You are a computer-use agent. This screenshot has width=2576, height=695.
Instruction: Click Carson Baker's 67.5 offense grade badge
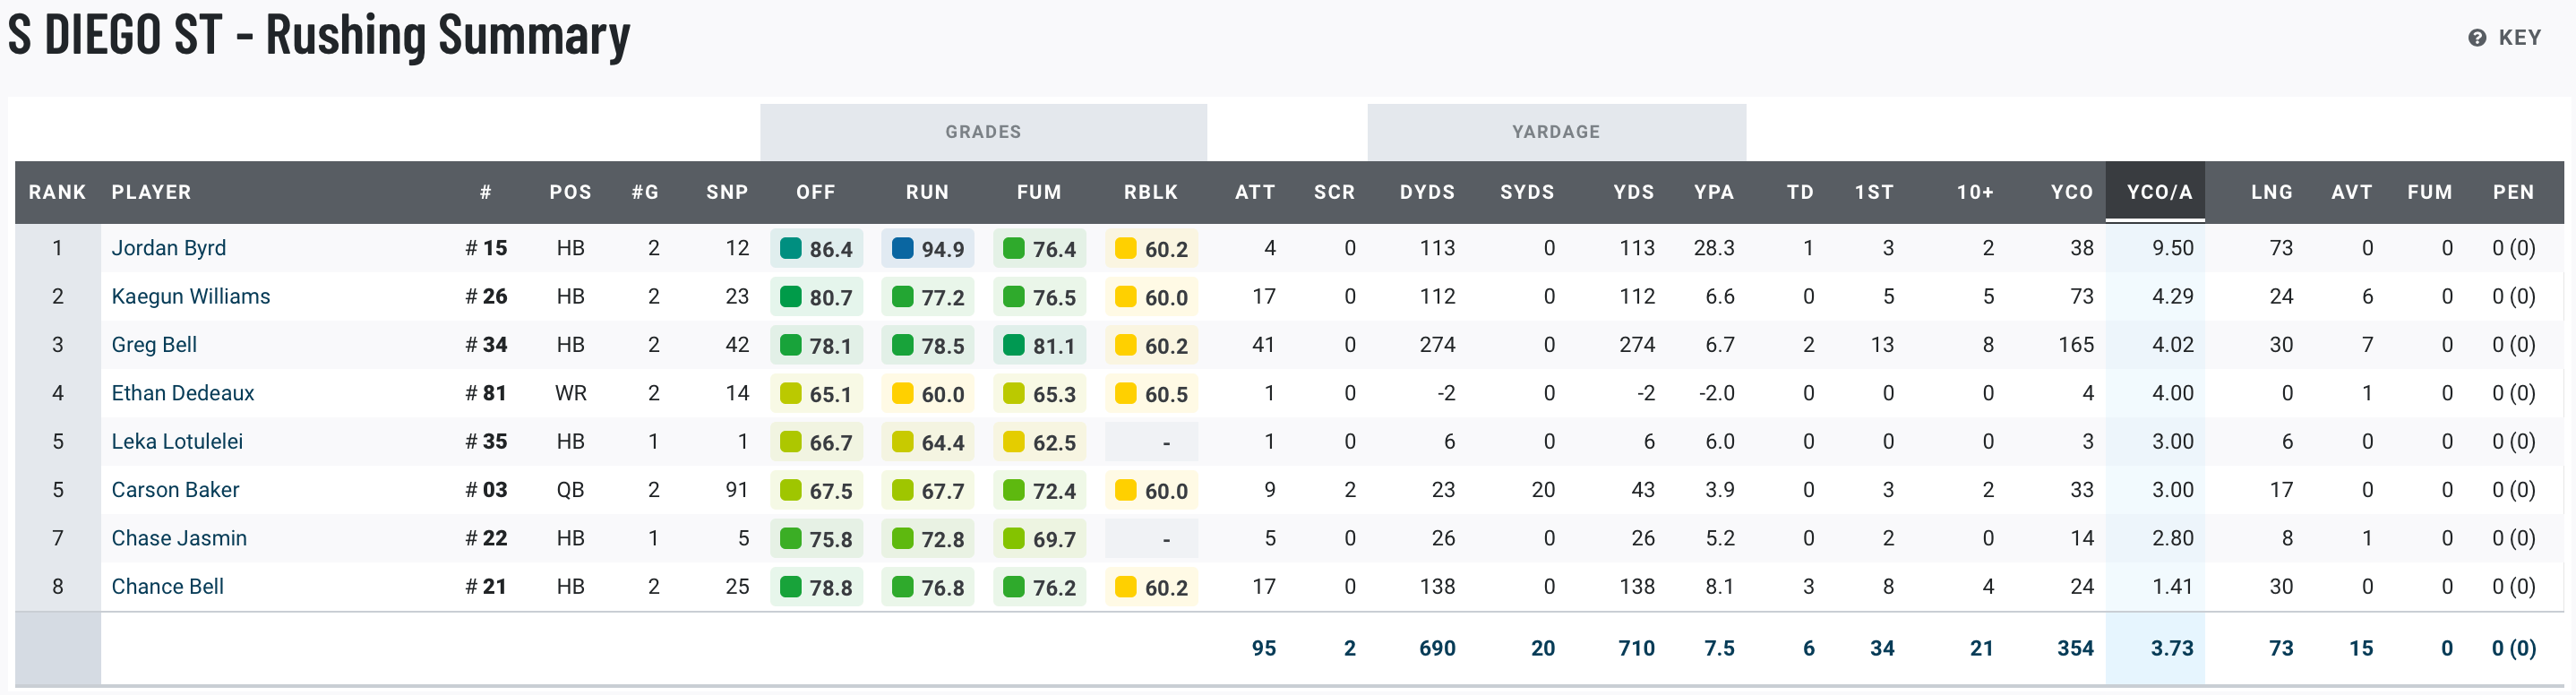tap(816, 491)
